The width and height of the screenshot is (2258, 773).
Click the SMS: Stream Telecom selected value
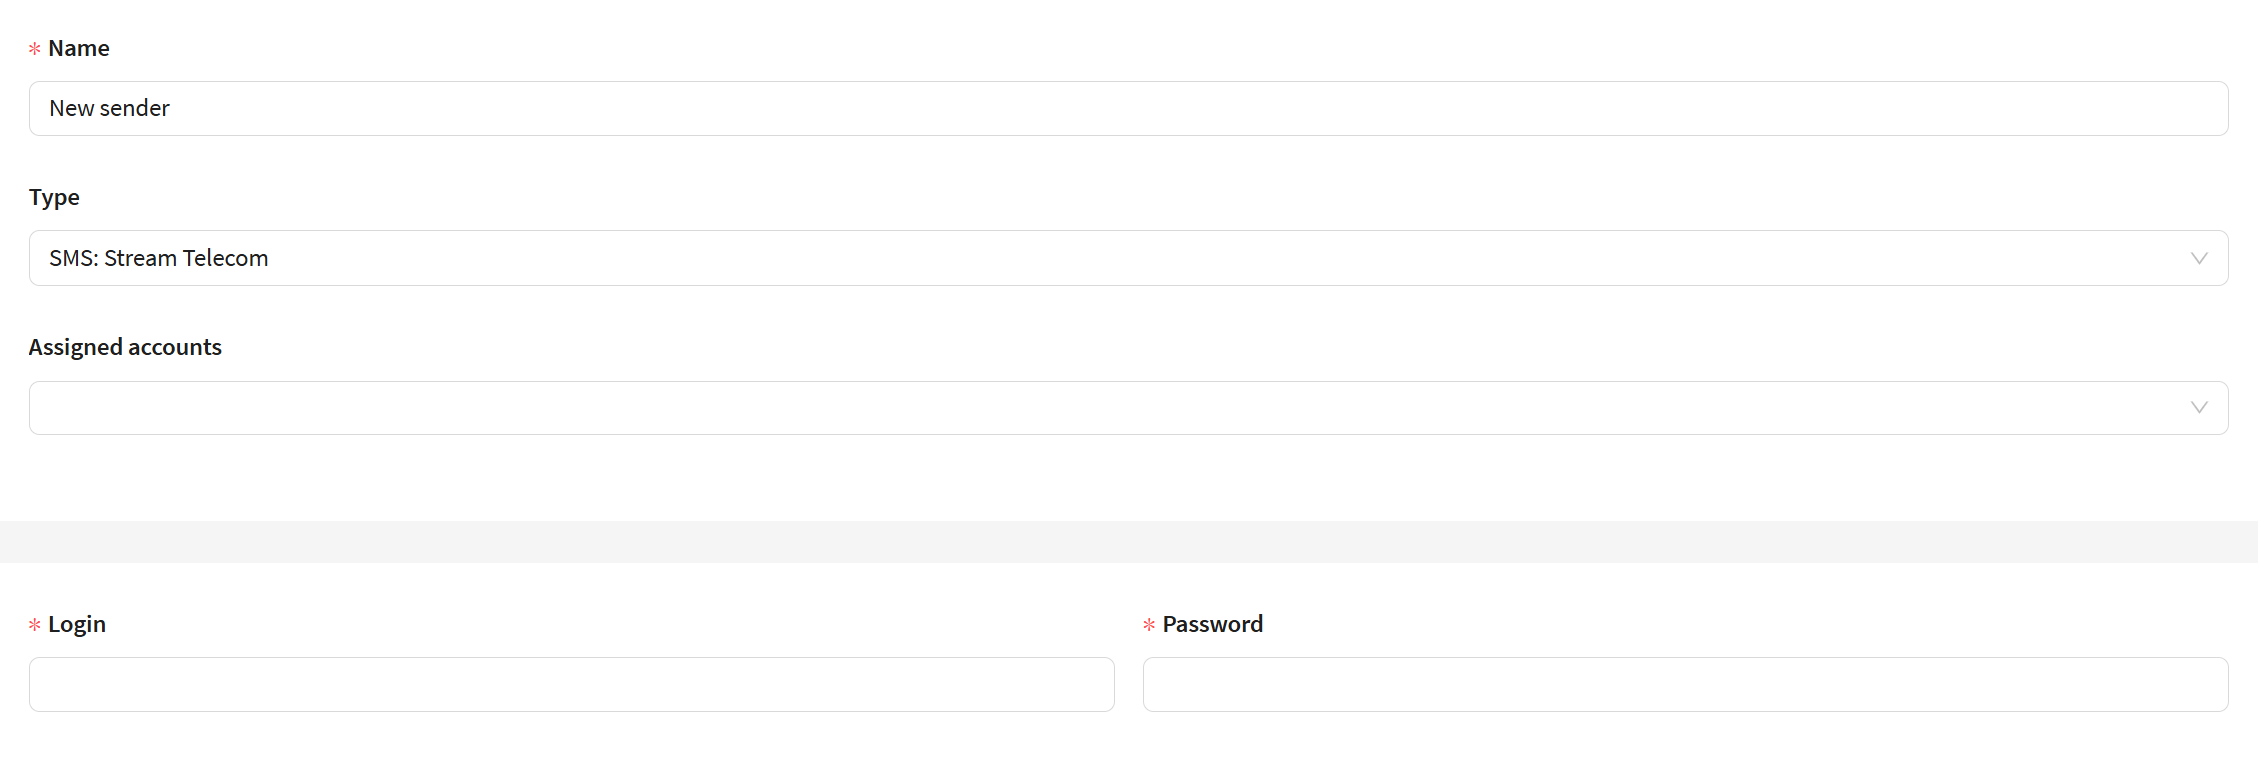159,258
